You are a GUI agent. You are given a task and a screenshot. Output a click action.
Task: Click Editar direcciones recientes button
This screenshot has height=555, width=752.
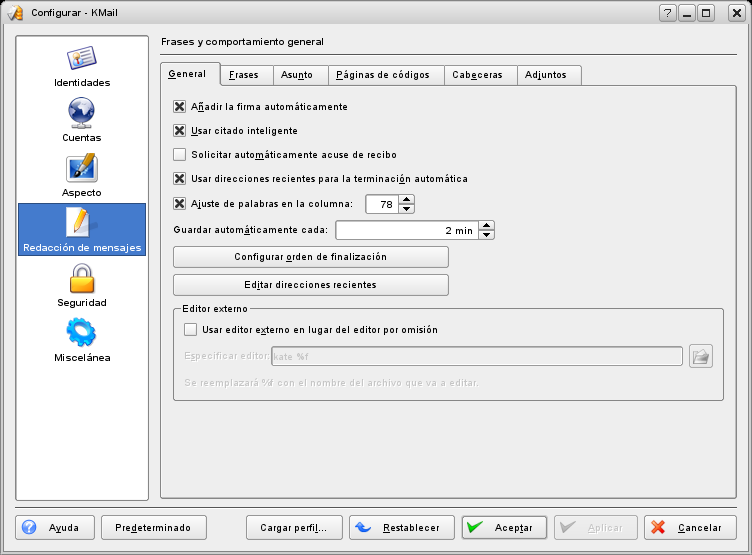pos(310,285)
